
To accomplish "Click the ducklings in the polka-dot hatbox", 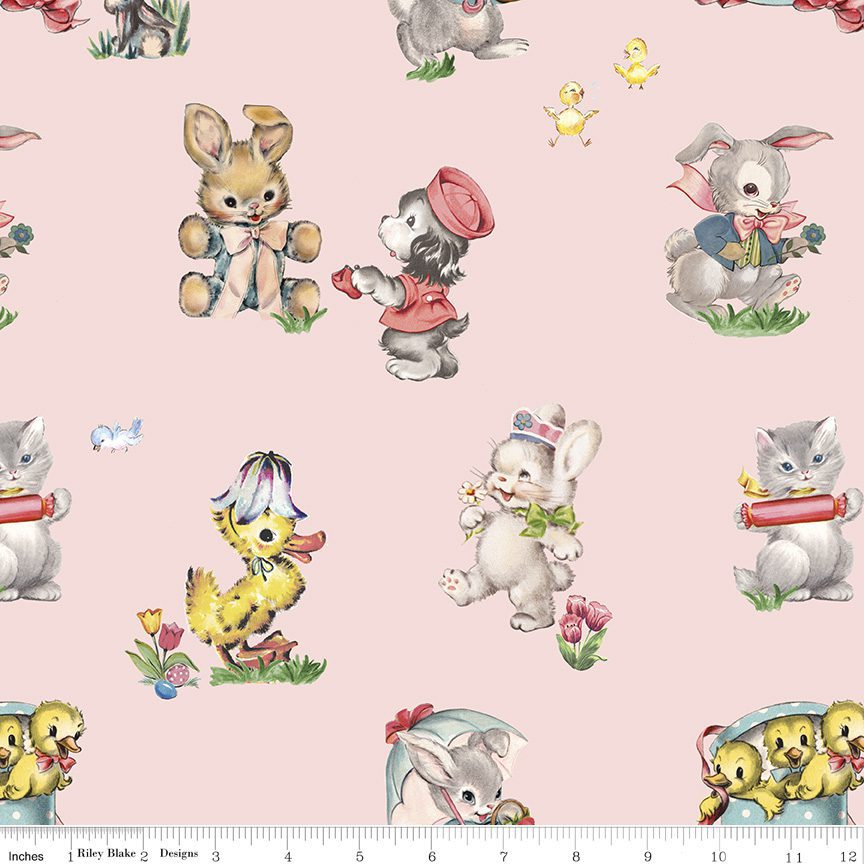I will tap(781, 763).
